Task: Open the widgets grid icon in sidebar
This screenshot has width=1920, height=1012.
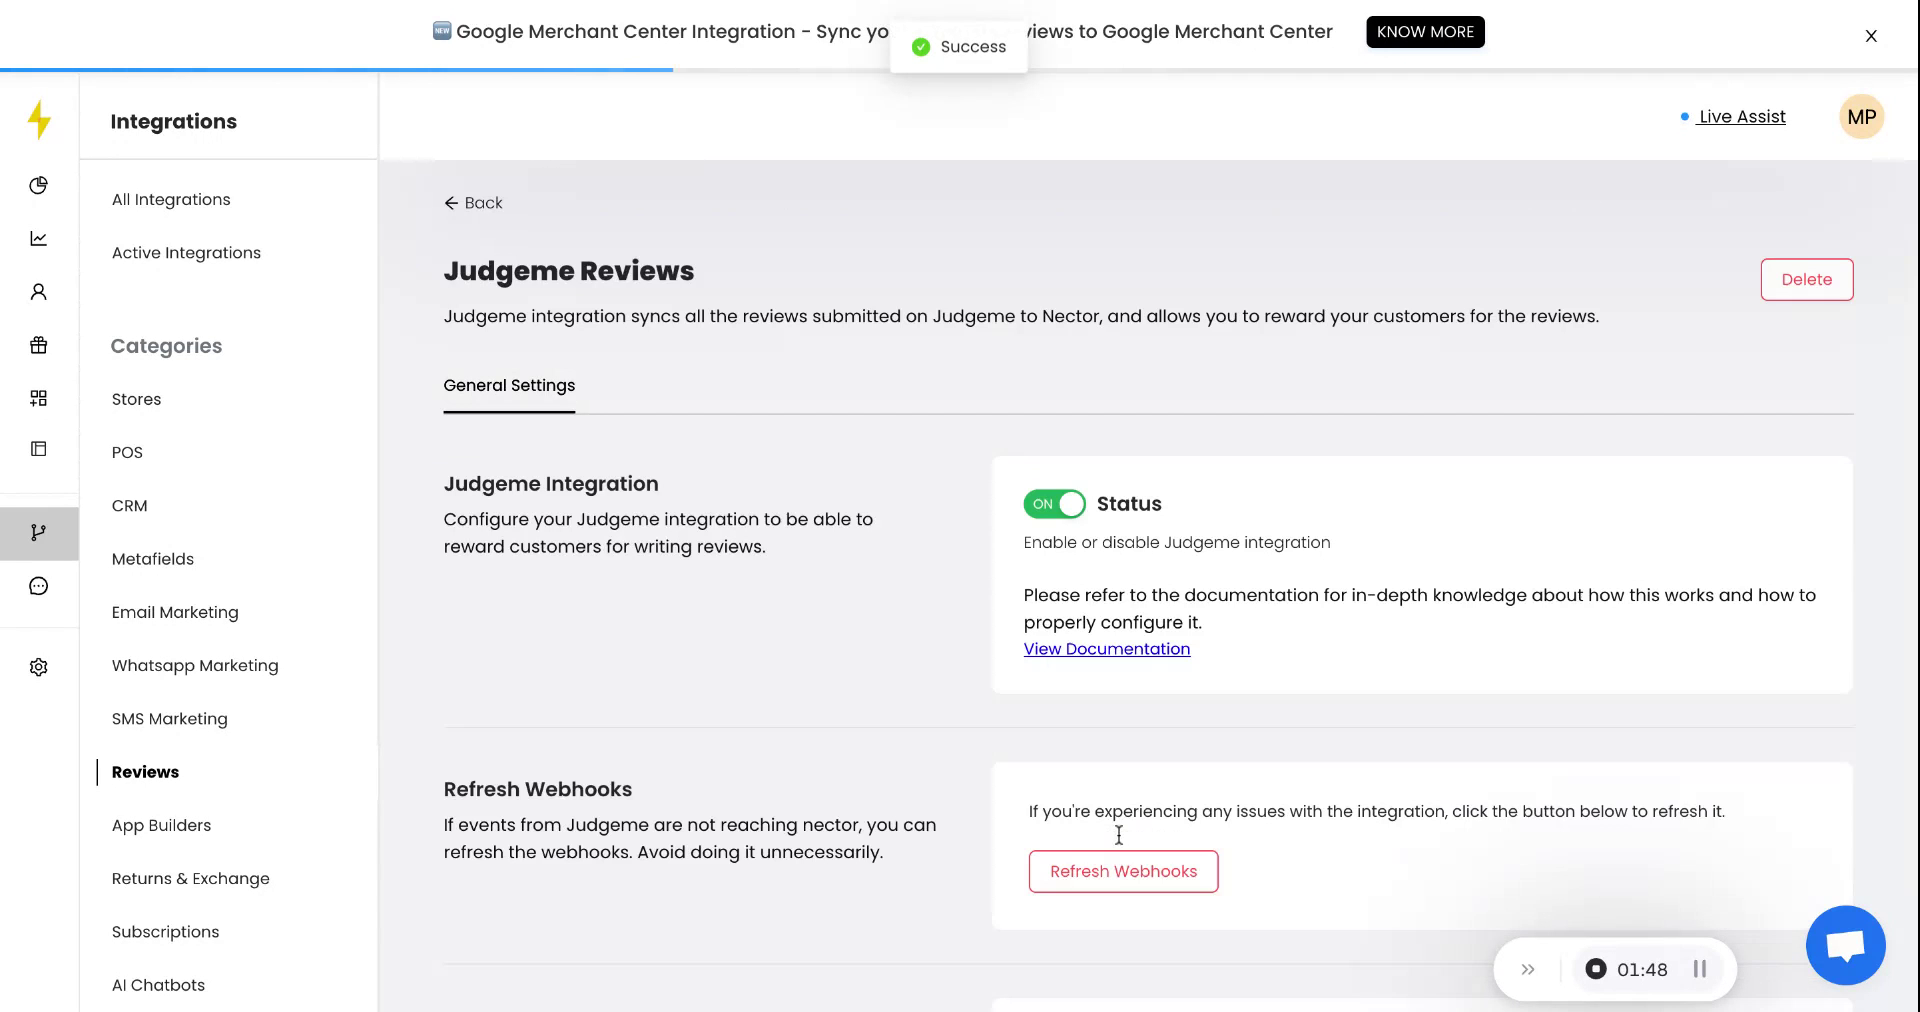Action: point(39,398)
